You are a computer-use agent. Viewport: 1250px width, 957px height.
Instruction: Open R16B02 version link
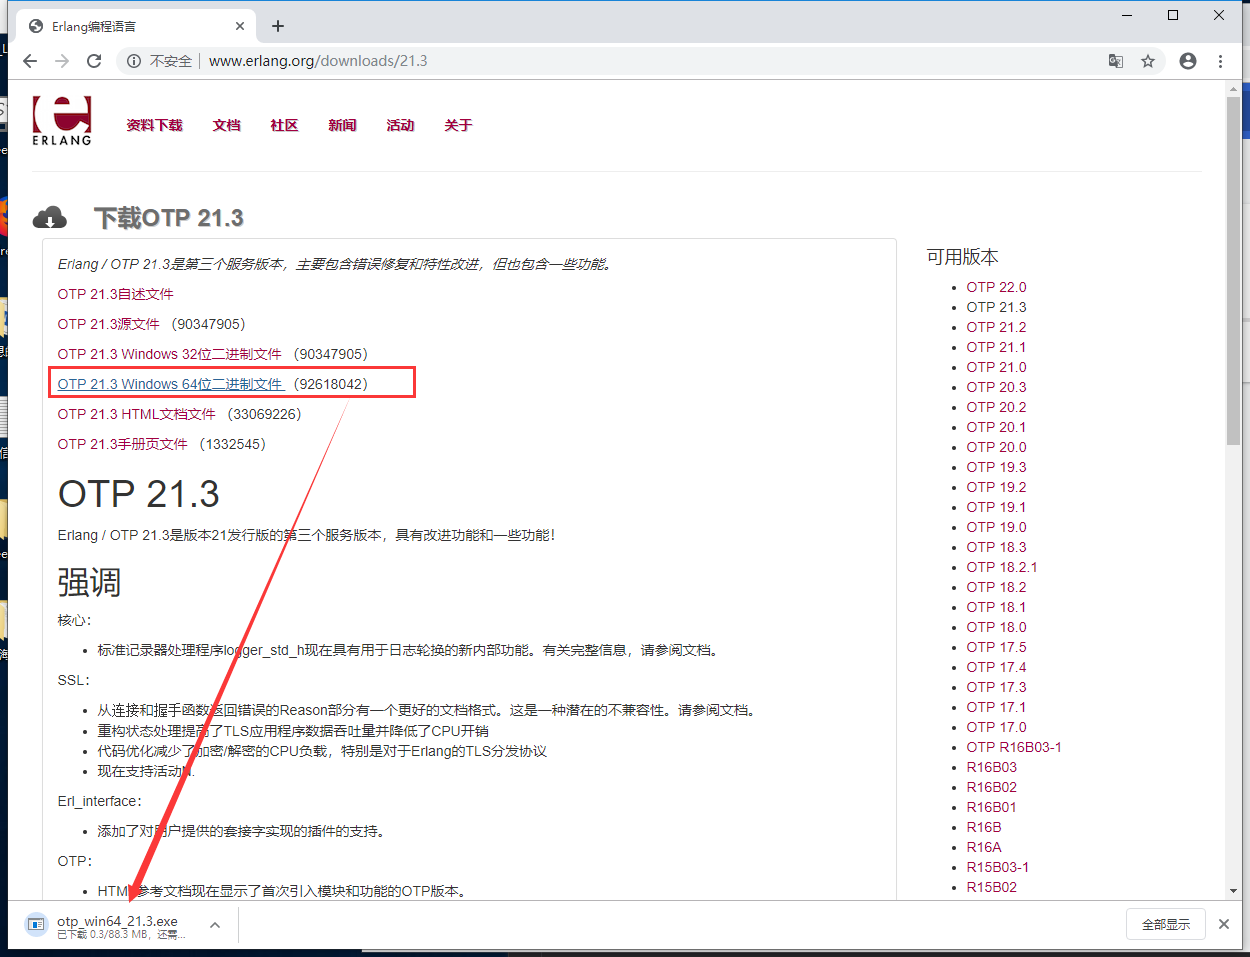[991, 787]
